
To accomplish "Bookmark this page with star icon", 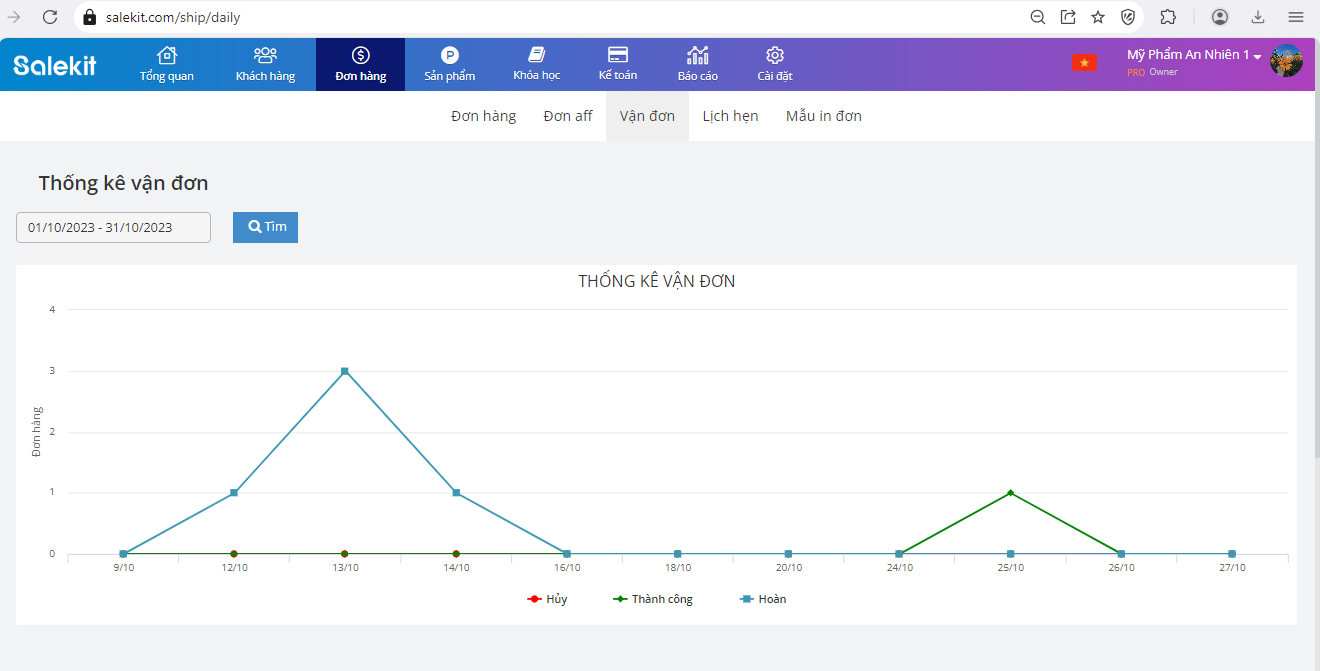I will (1098, 17).
